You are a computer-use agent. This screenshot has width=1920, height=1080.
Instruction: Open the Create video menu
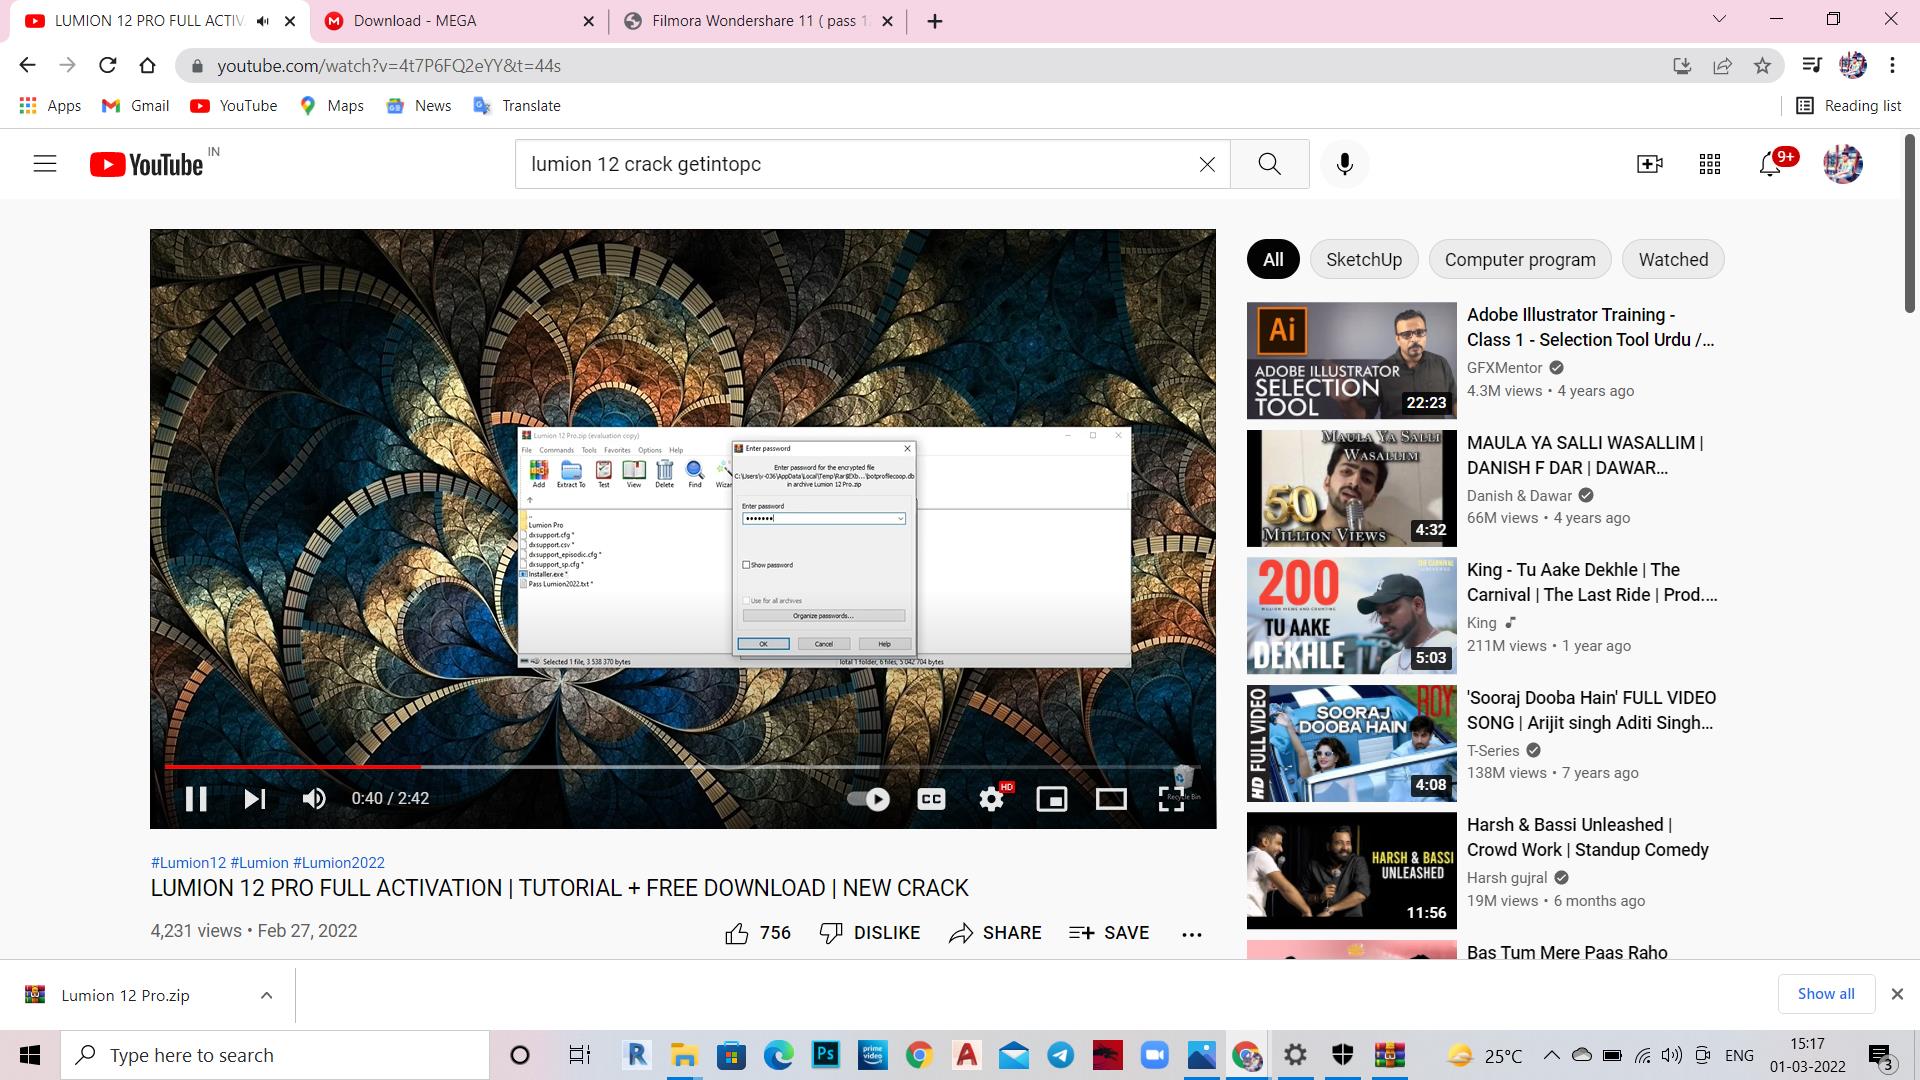tap(1649, 164)
